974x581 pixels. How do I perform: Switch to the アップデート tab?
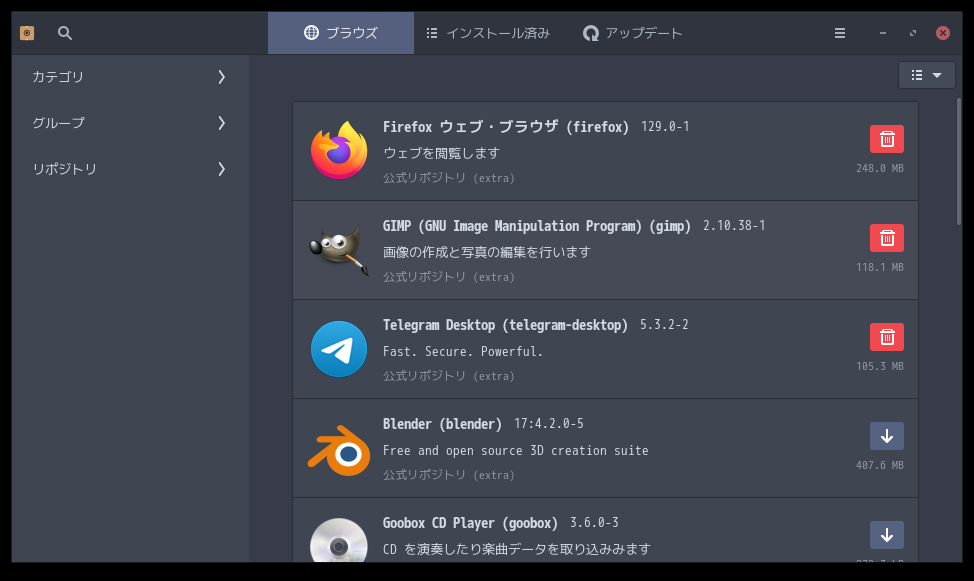[632, 33]
